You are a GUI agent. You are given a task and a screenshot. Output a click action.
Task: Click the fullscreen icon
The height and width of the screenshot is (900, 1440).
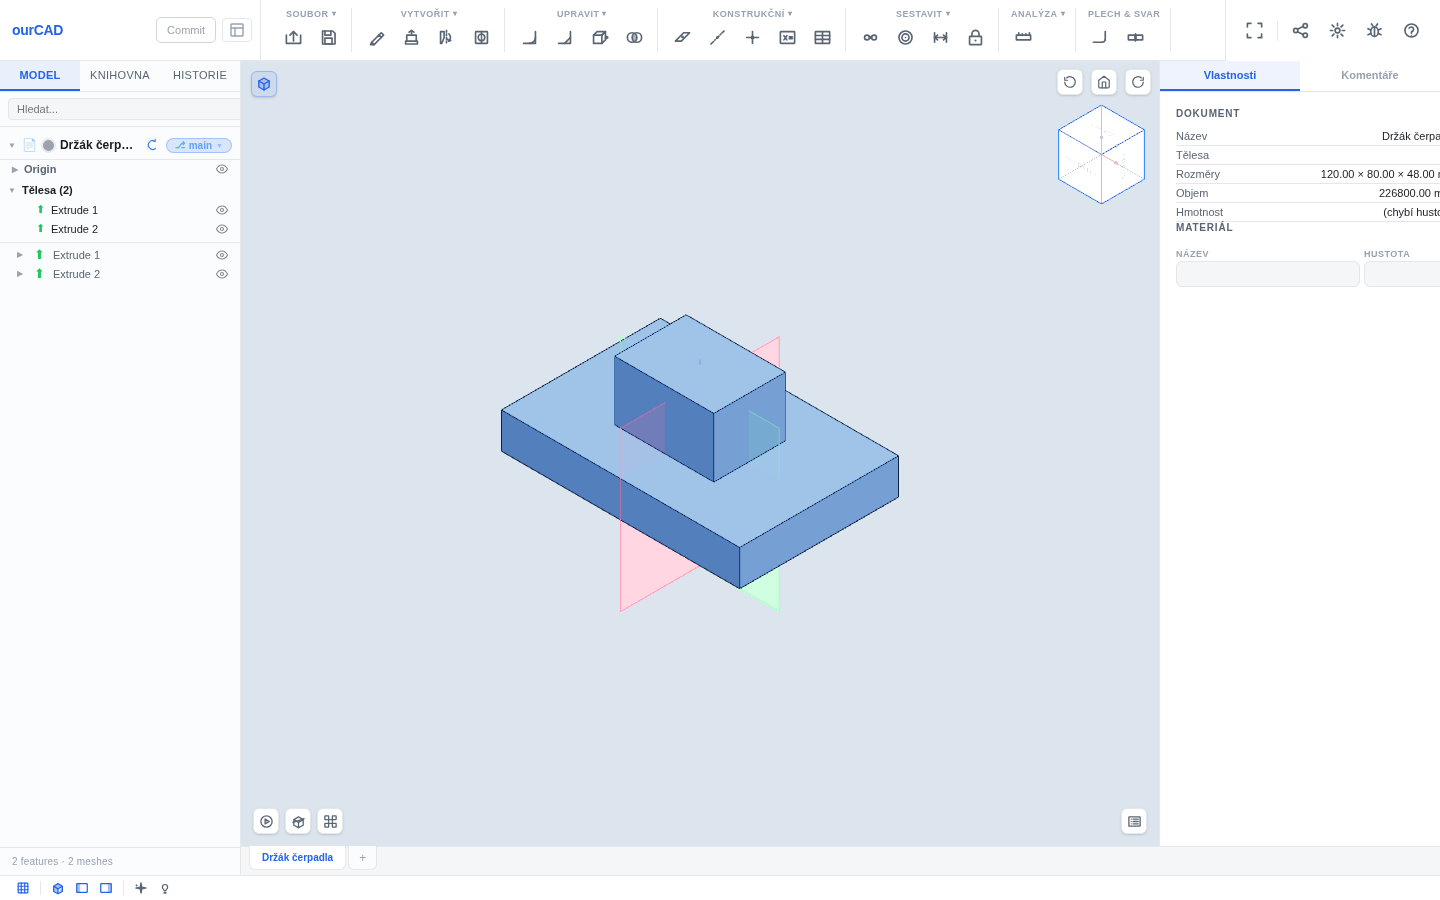click(x=1254, y=31)
